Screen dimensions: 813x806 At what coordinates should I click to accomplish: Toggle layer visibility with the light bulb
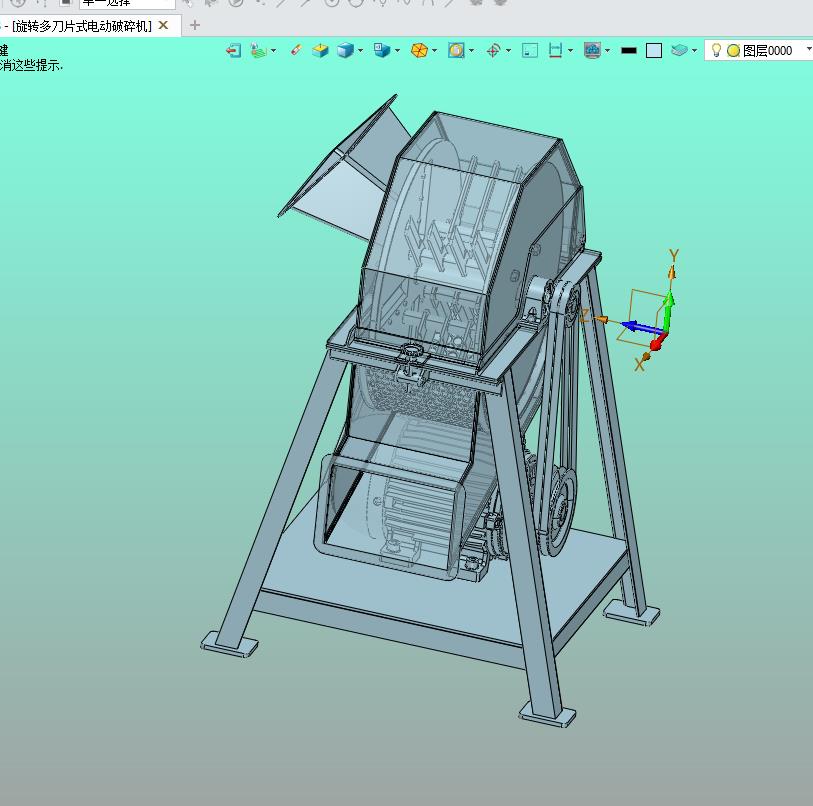(x=716, y=50)
